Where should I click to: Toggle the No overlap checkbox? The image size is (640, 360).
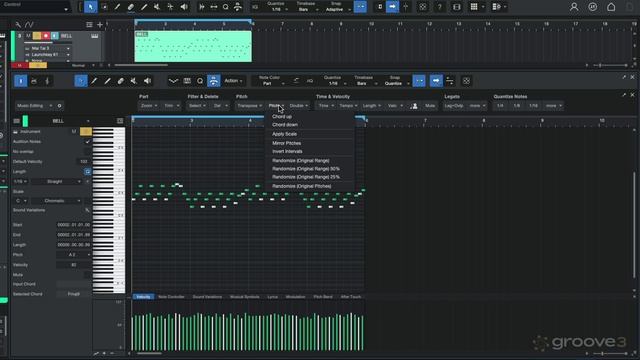(x=87, y=151)
